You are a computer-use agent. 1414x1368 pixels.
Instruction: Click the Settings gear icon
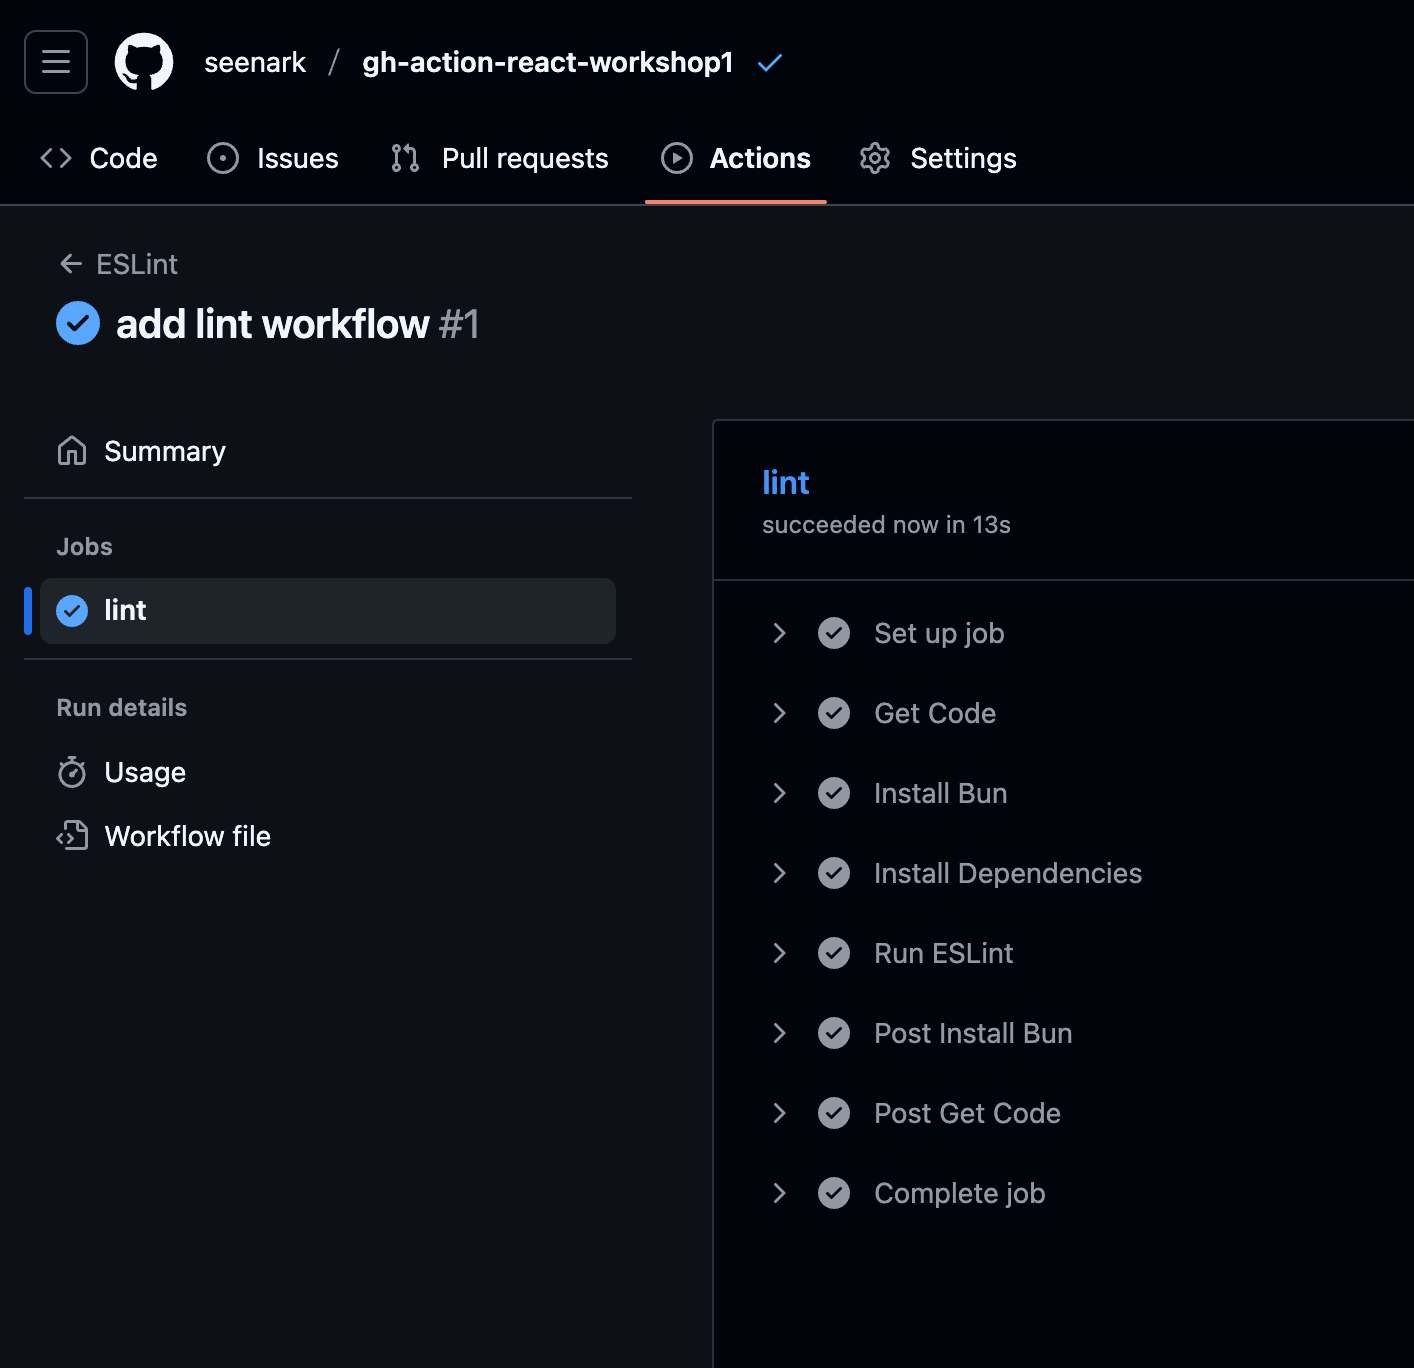point(875,158)
